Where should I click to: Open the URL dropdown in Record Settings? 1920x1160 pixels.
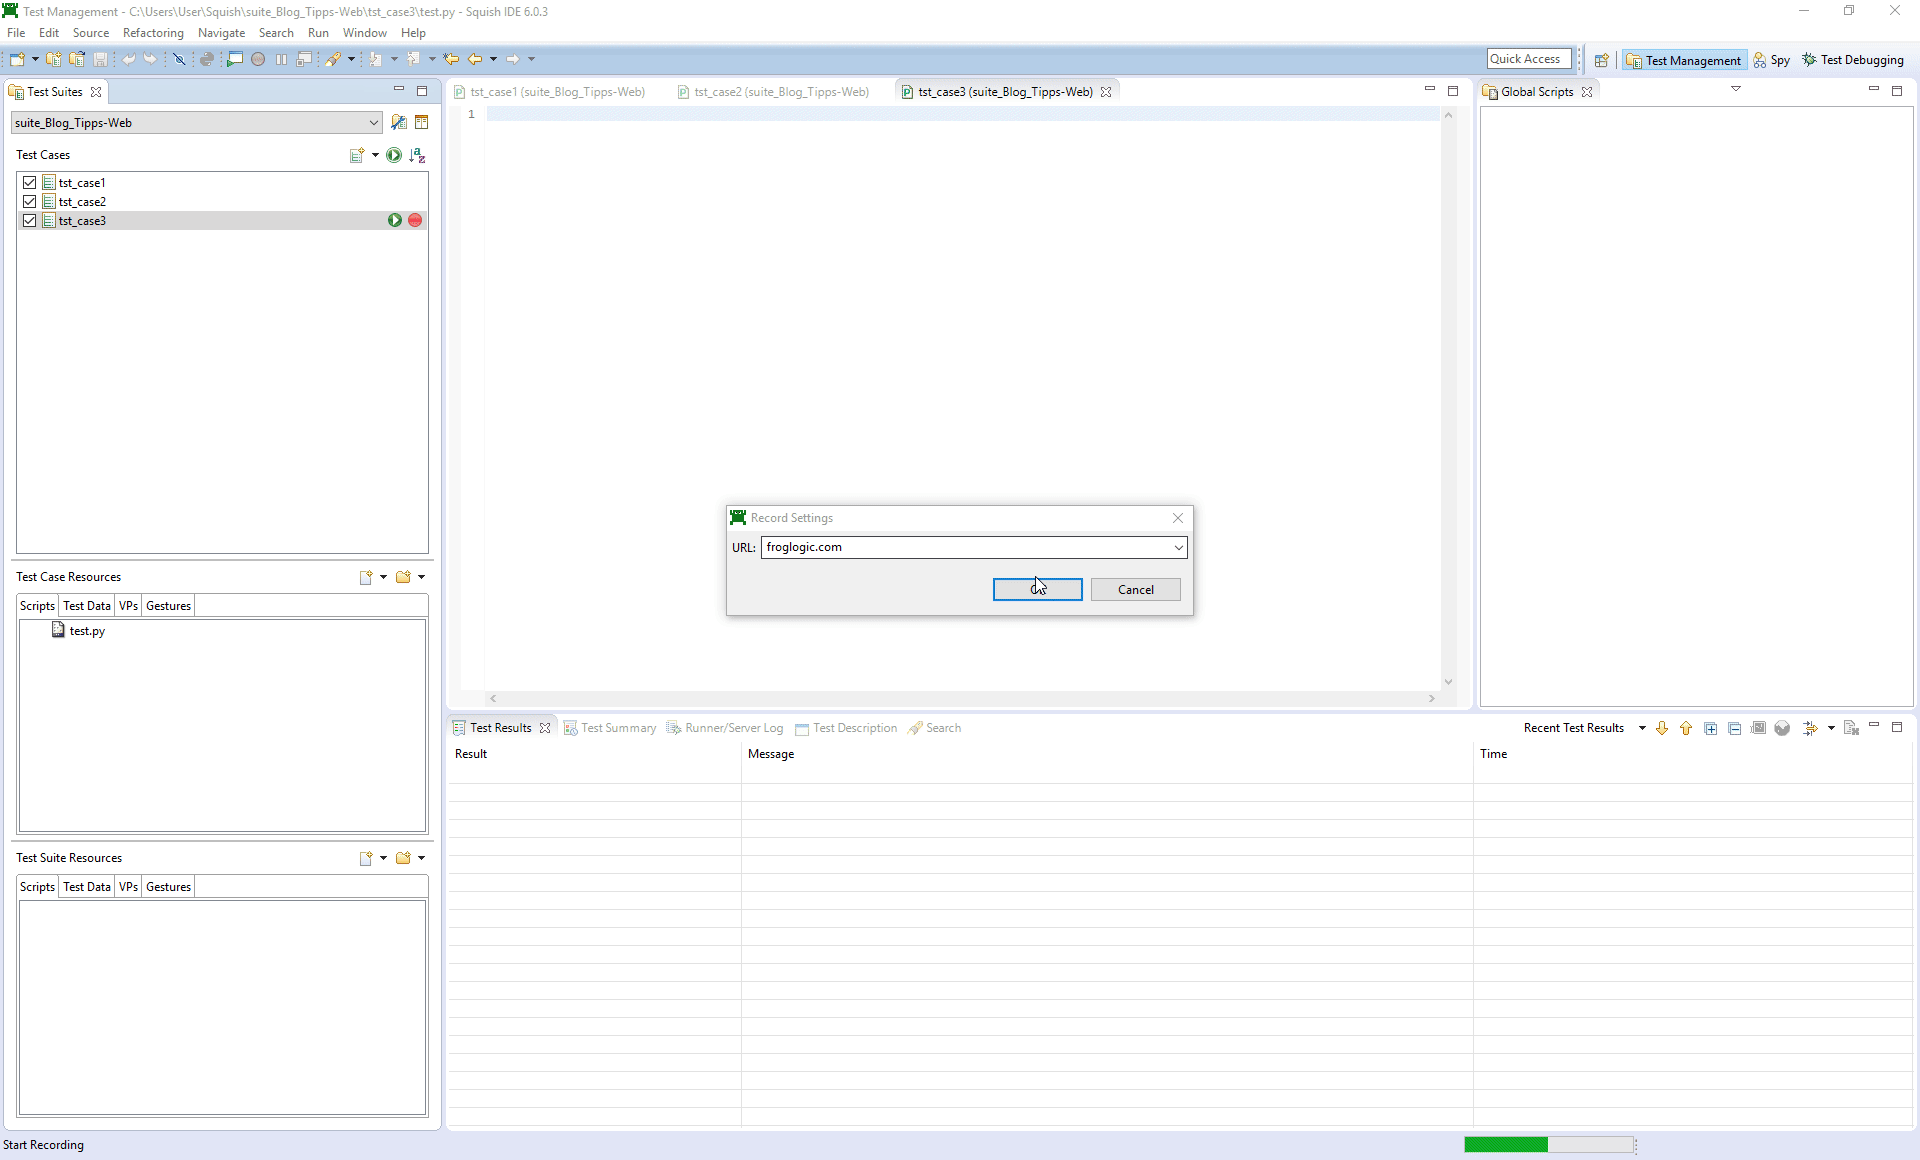pos(1178,547)
